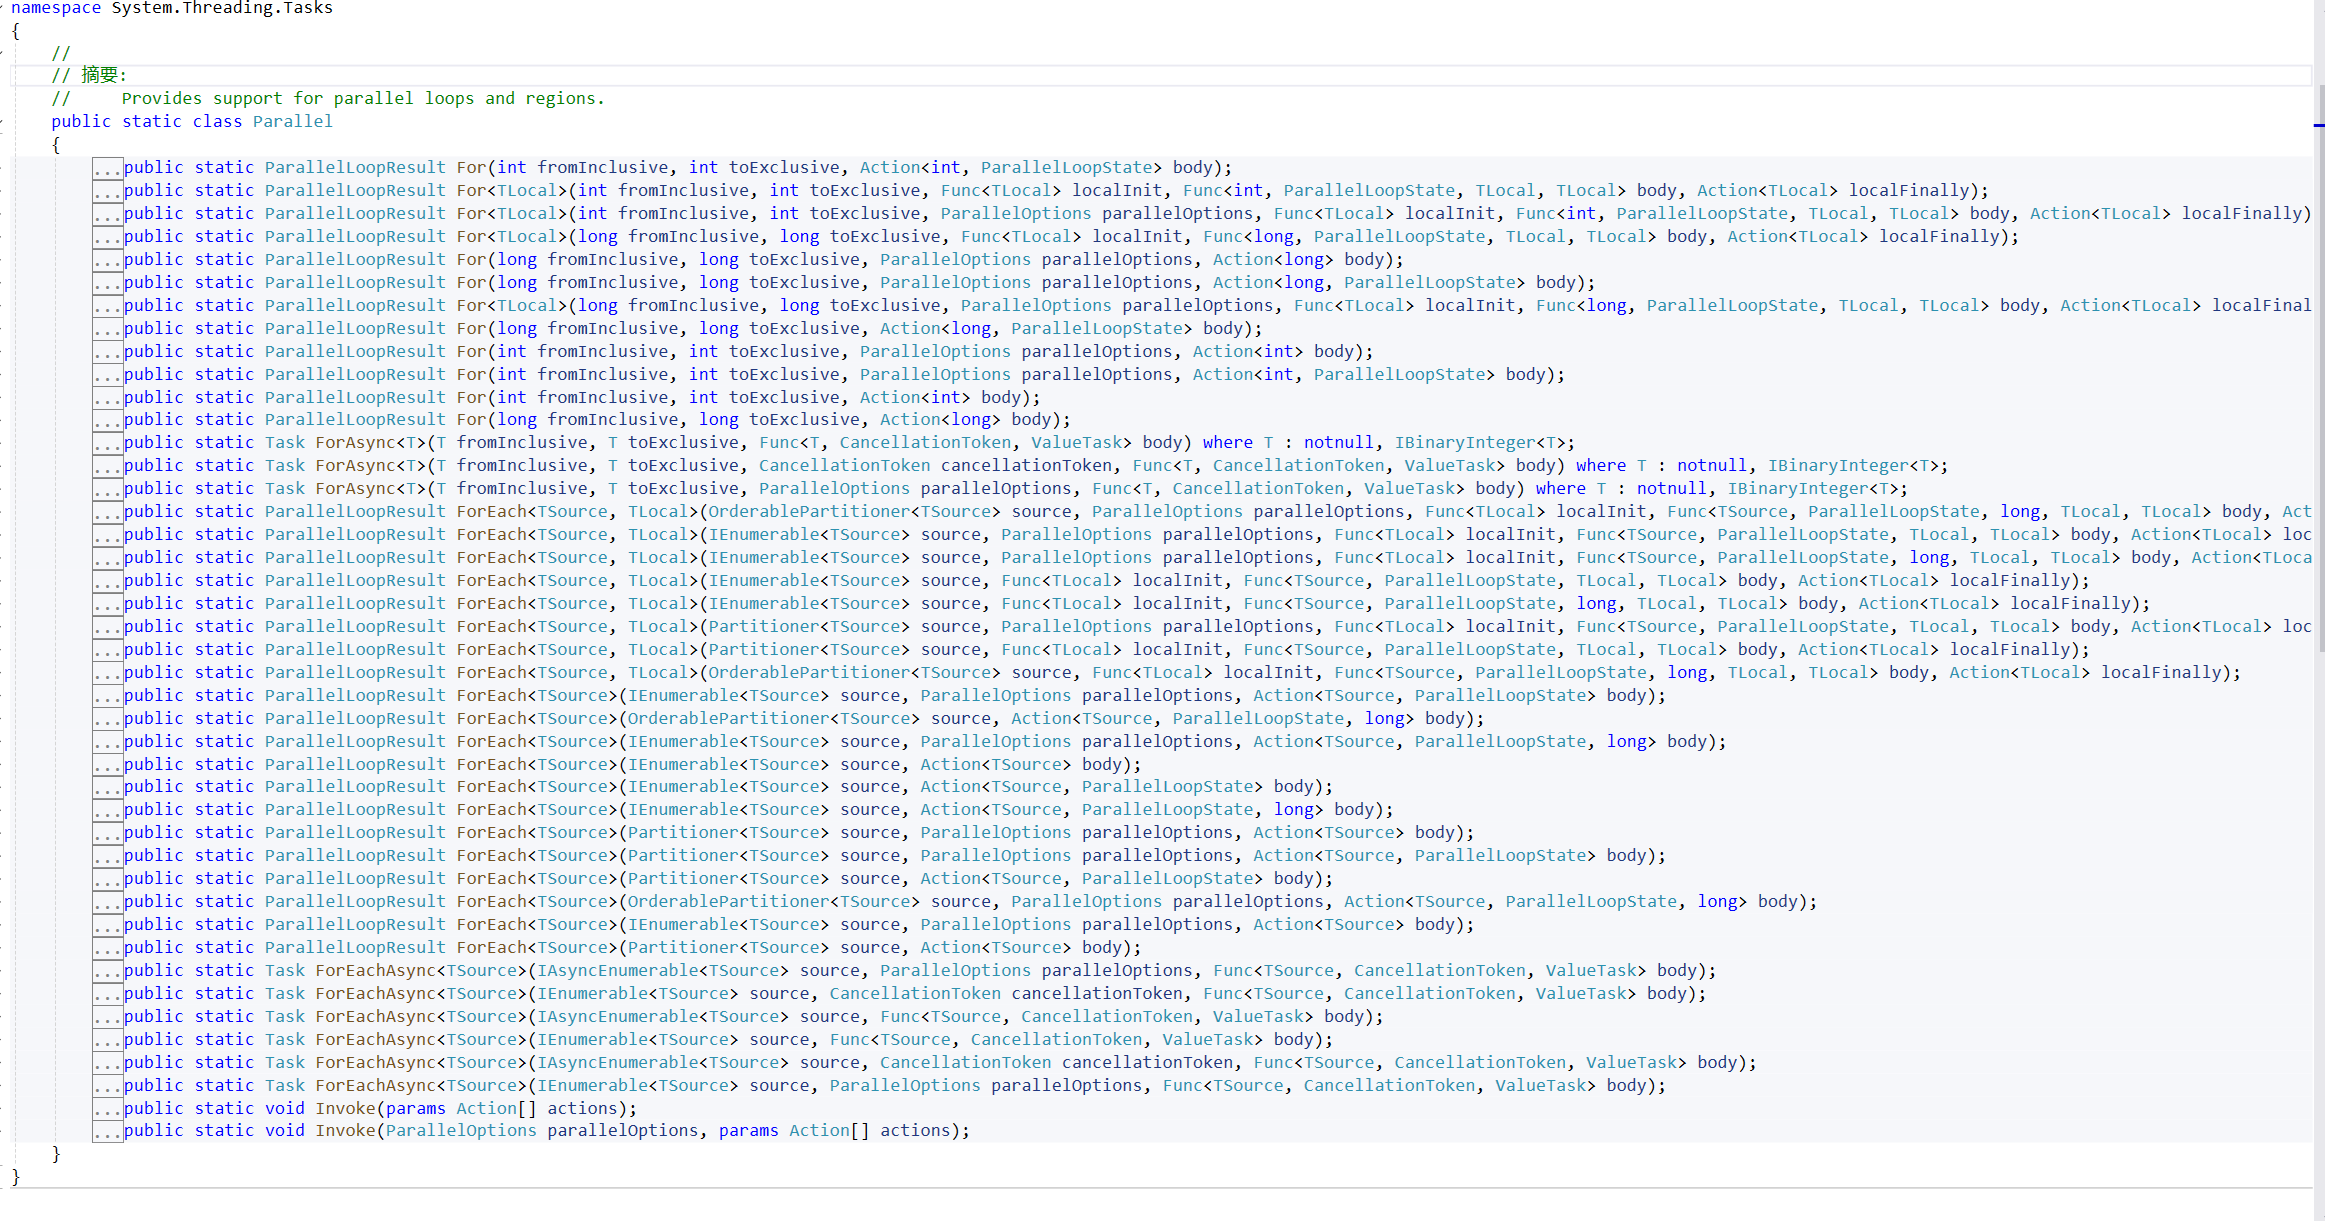Expand region before ForEach<TSource>(Partitioner source, ParallelOptions, Action<TSource> body)

point(108,834)
